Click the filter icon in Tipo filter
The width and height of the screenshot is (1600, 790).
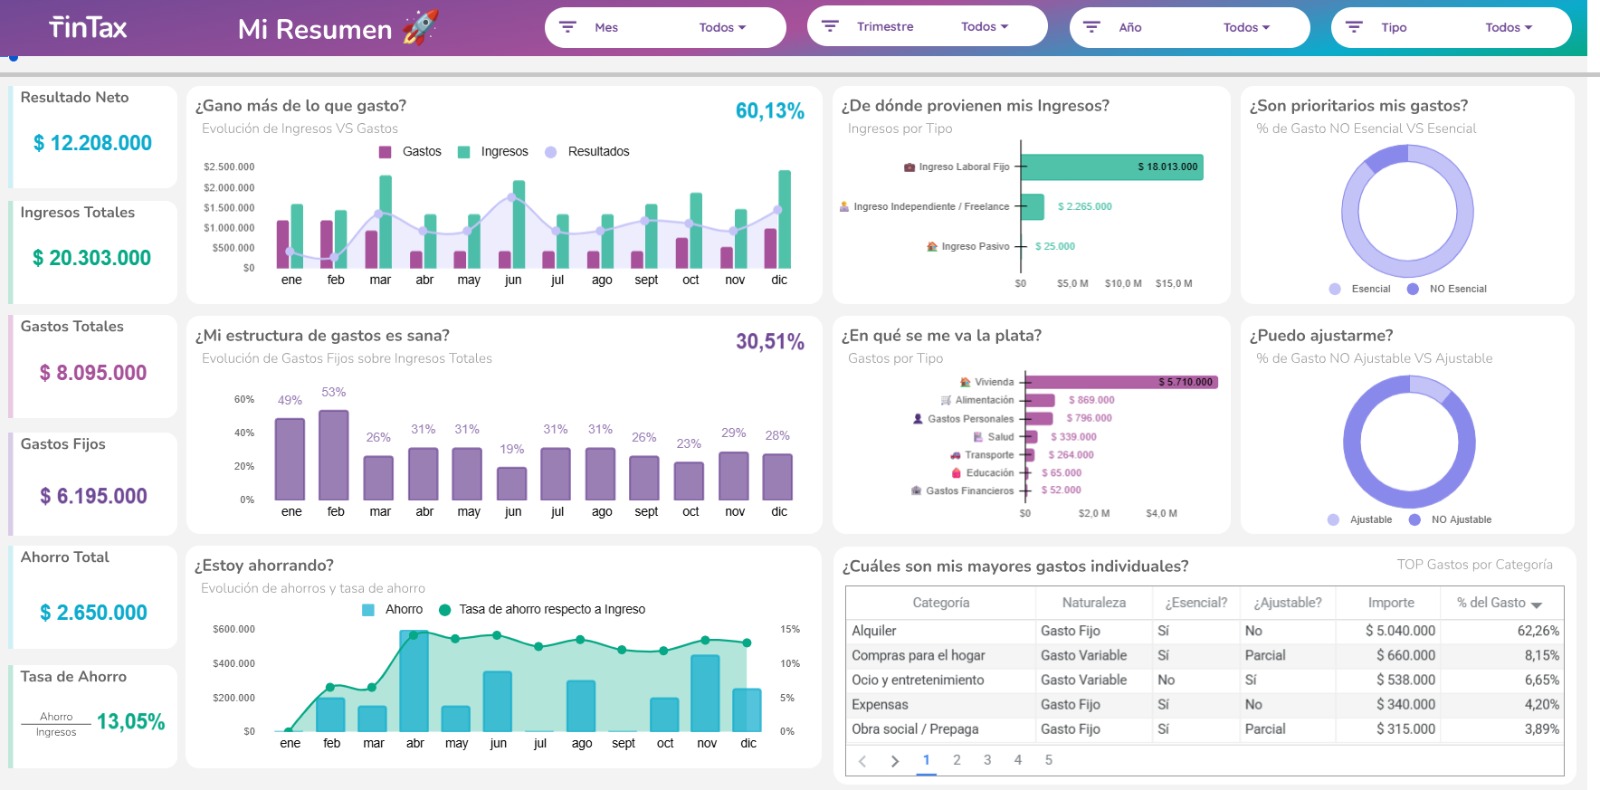1354,27
